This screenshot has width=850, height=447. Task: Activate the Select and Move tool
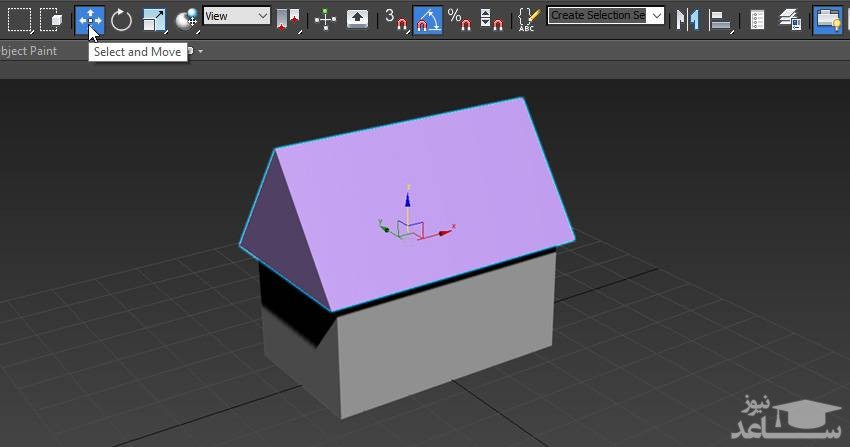click(89, 18)
